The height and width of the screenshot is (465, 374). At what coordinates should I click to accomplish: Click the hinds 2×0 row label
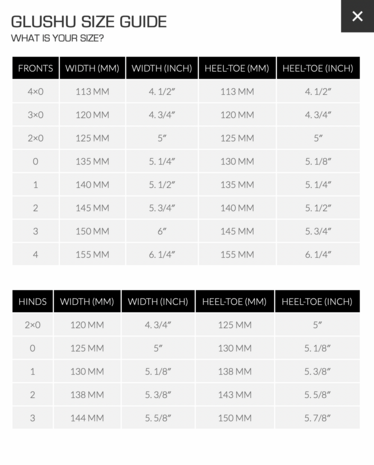coord(33,325)
